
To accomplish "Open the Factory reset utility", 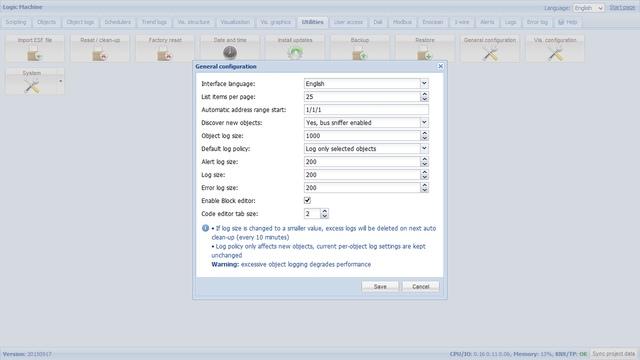I will click(x=165, y=48).
